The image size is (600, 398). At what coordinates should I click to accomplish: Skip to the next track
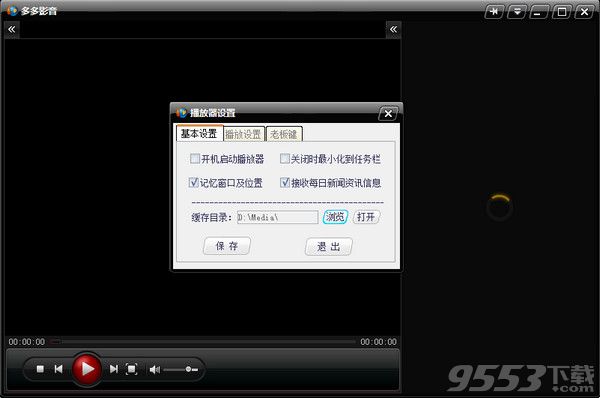pos(114,369)
